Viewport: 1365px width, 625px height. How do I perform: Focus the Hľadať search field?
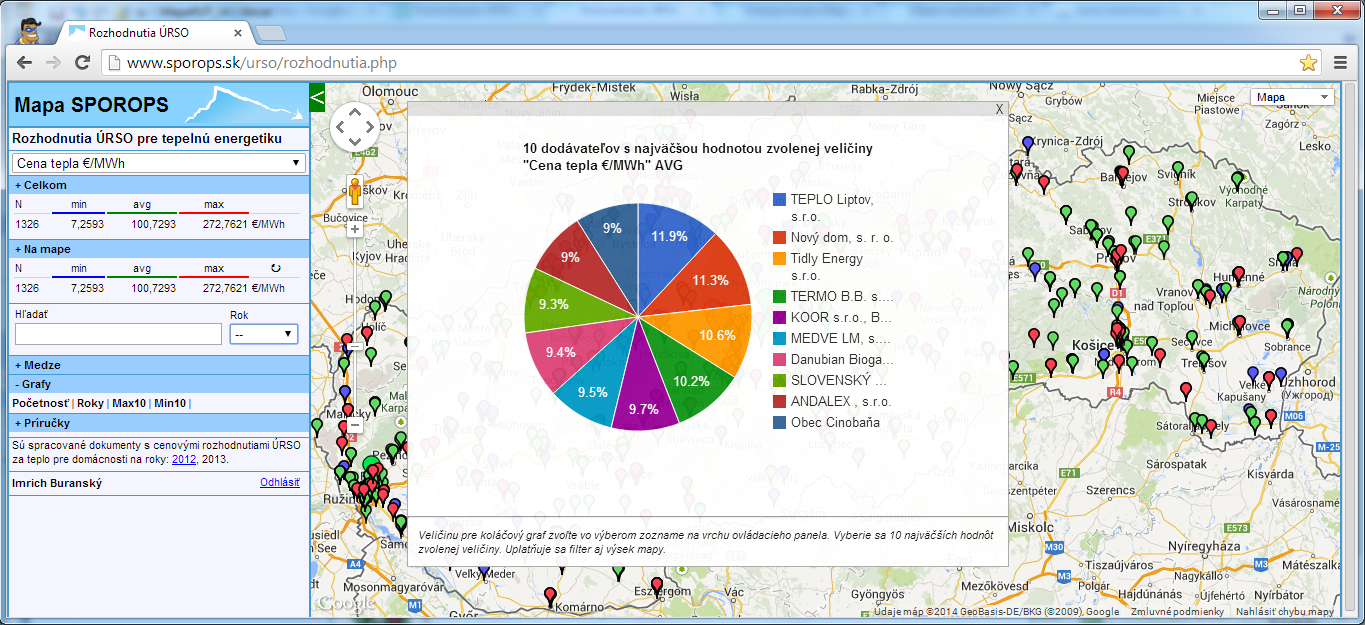click(x=118, y=334)
